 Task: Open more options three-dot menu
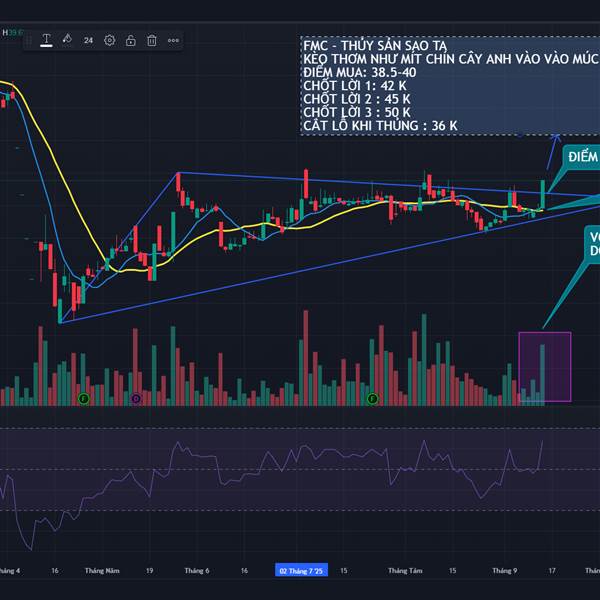pyautogui.click(x=173, y=40)
